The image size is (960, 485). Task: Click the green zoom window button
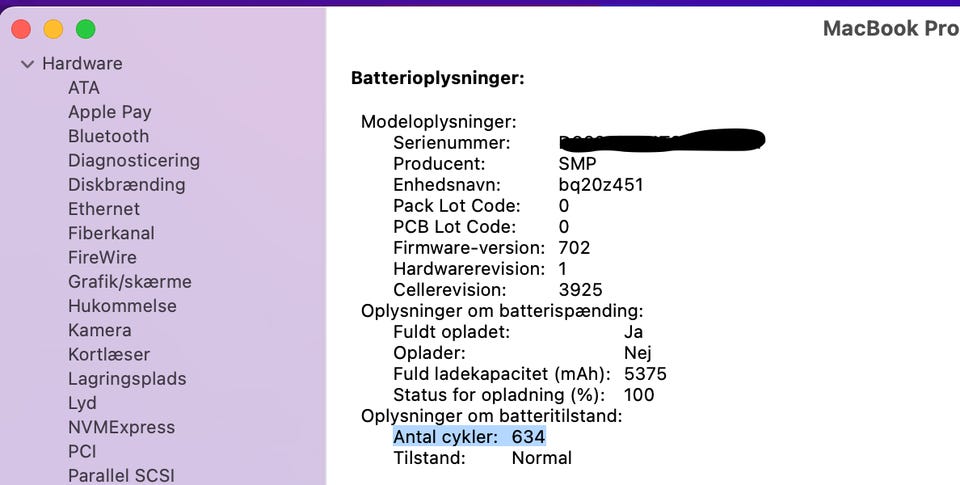(86, 29)
